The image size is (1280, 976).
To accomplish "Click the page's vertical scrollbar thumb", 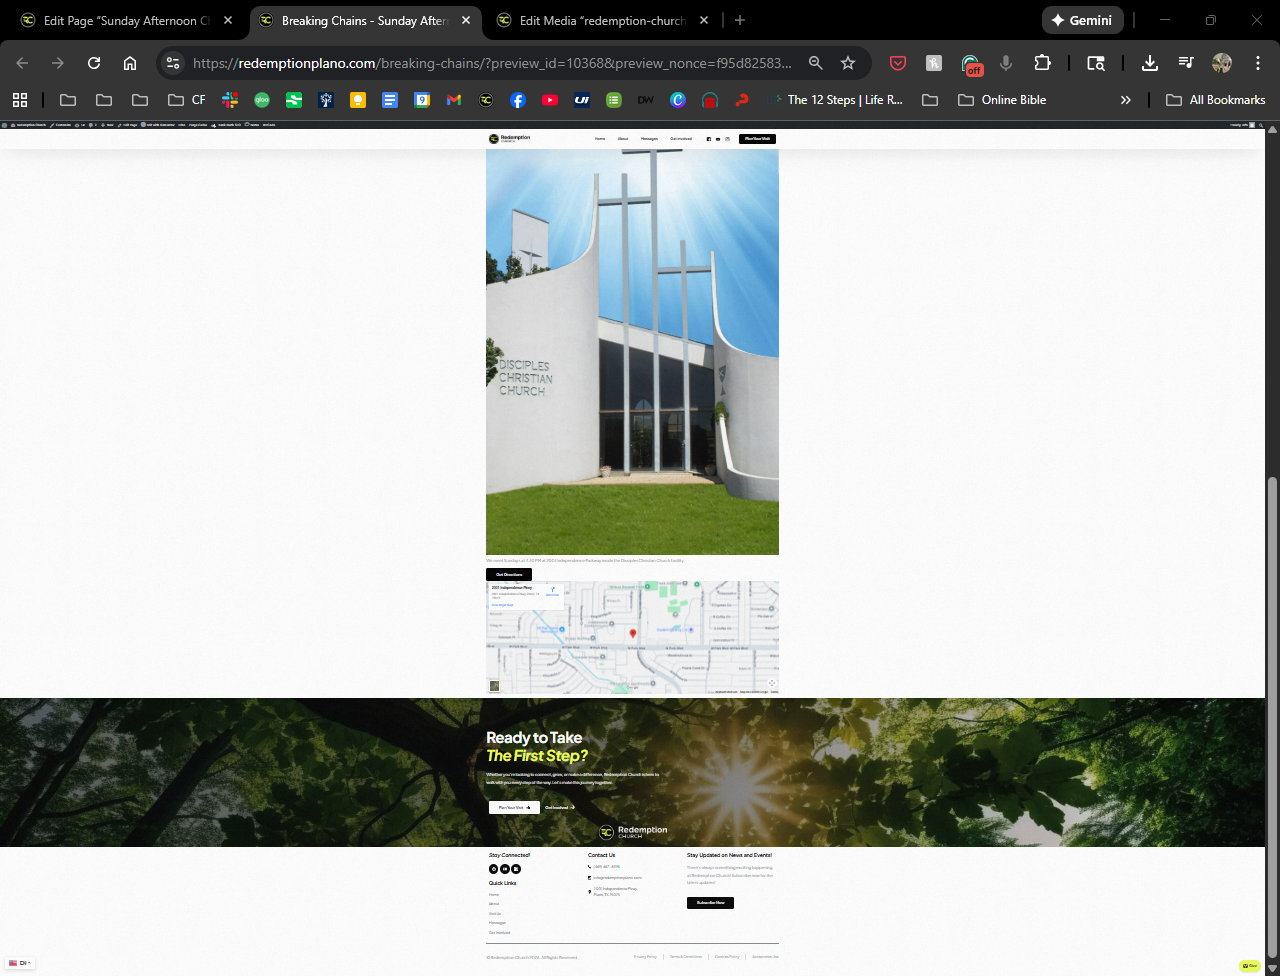I will [1272, 715].
